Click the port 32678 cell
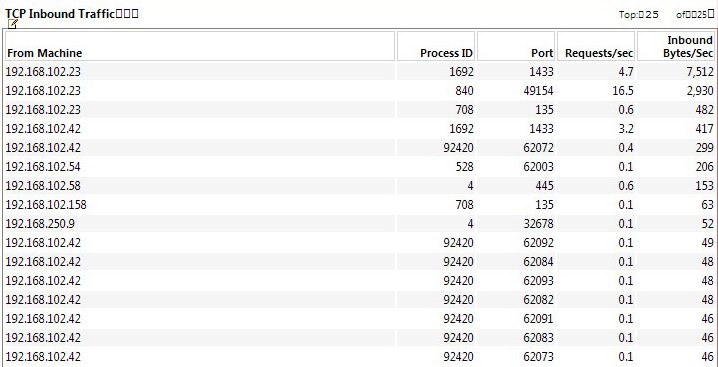Screen dimensions: 718x367 pos(538,224)
